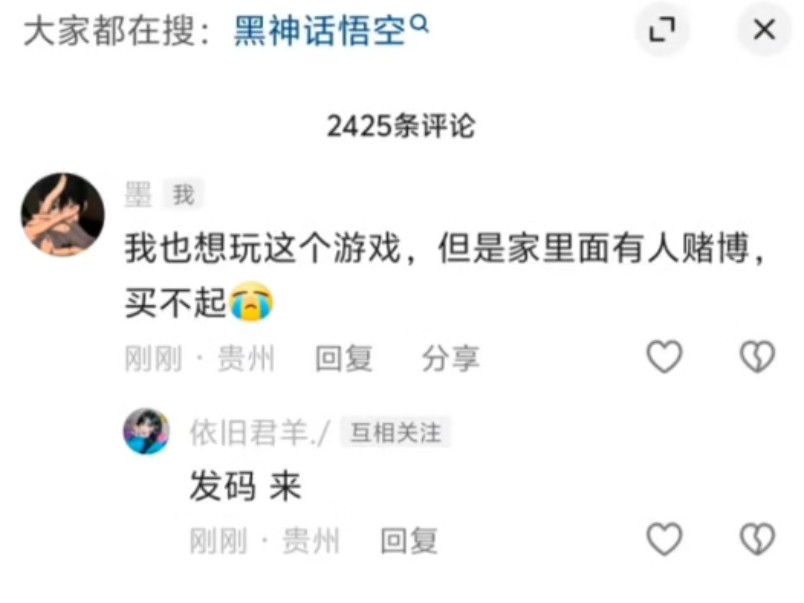Expand comments panel to full screen
The height and width of the screenshot is (603, 804).
coord(662,29)
